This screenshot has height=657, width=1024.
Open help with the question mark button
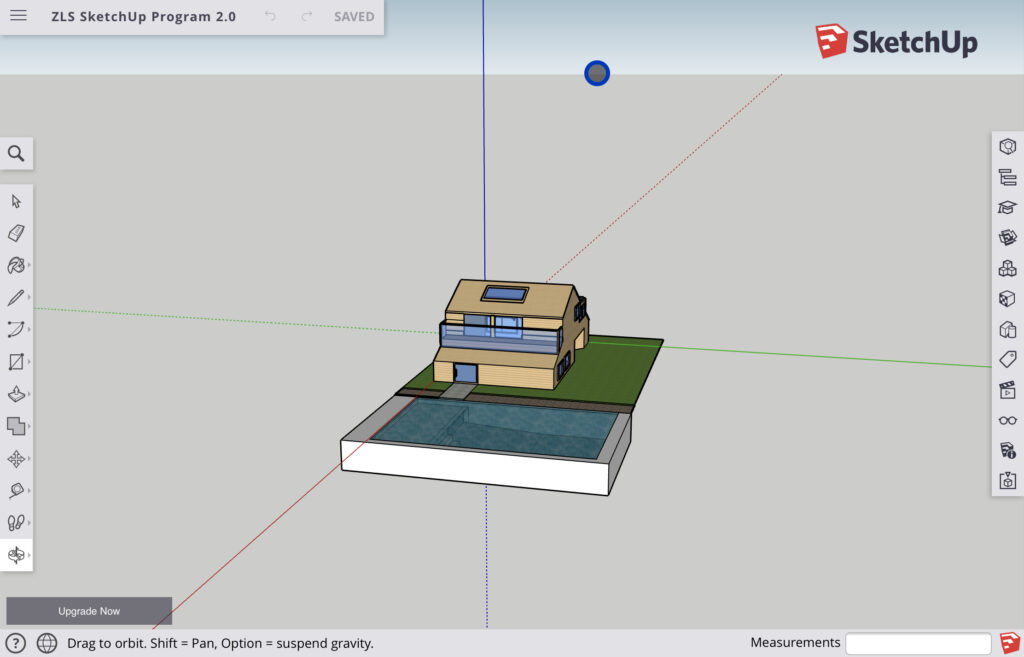pyautogui.click(x=16, y=643)
